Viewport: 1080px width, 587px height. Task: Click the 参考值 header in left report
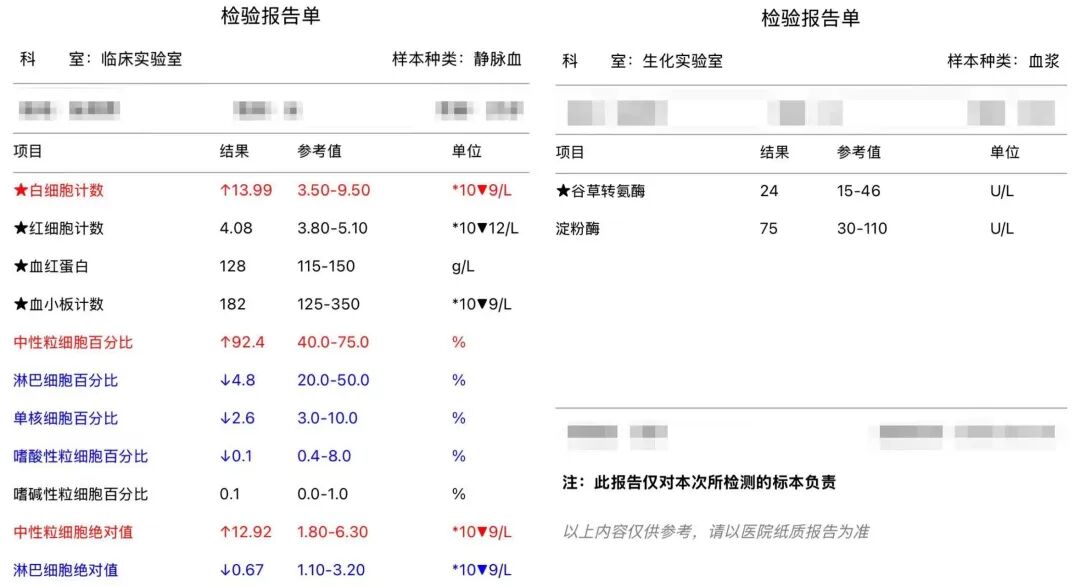319,151
